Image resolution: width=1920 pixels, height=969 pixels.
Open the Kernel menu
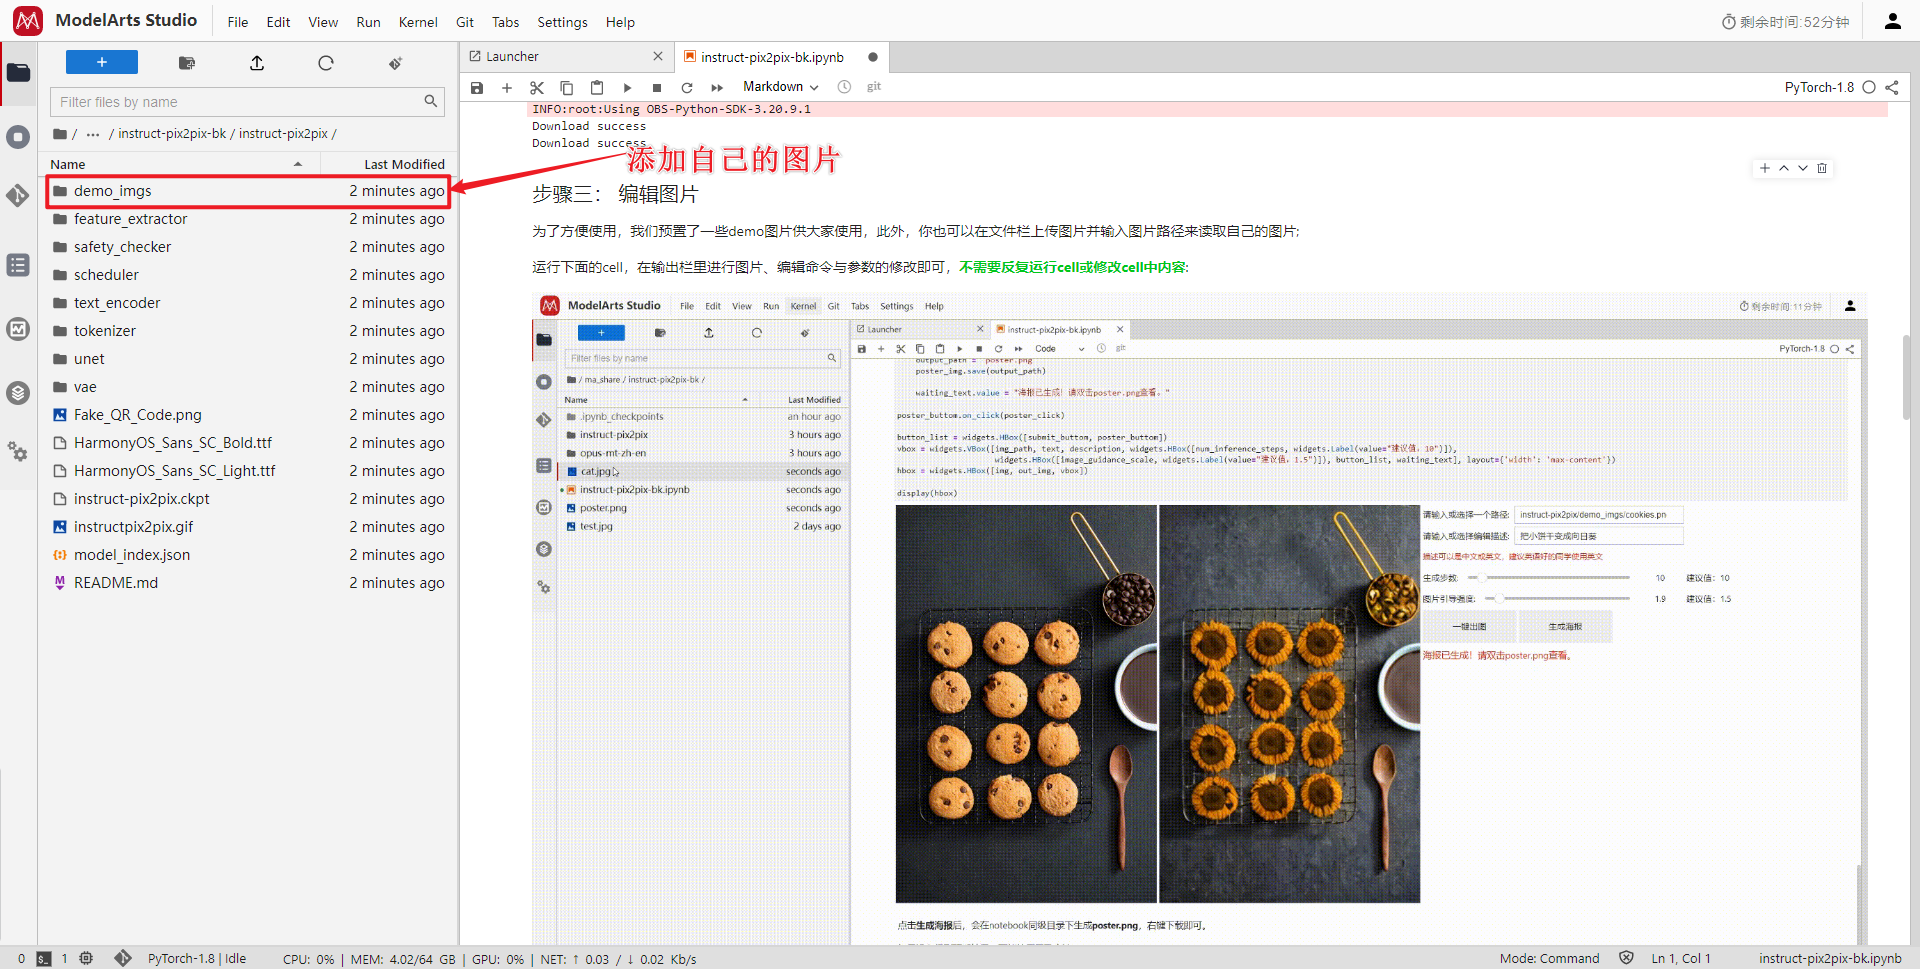418,22
